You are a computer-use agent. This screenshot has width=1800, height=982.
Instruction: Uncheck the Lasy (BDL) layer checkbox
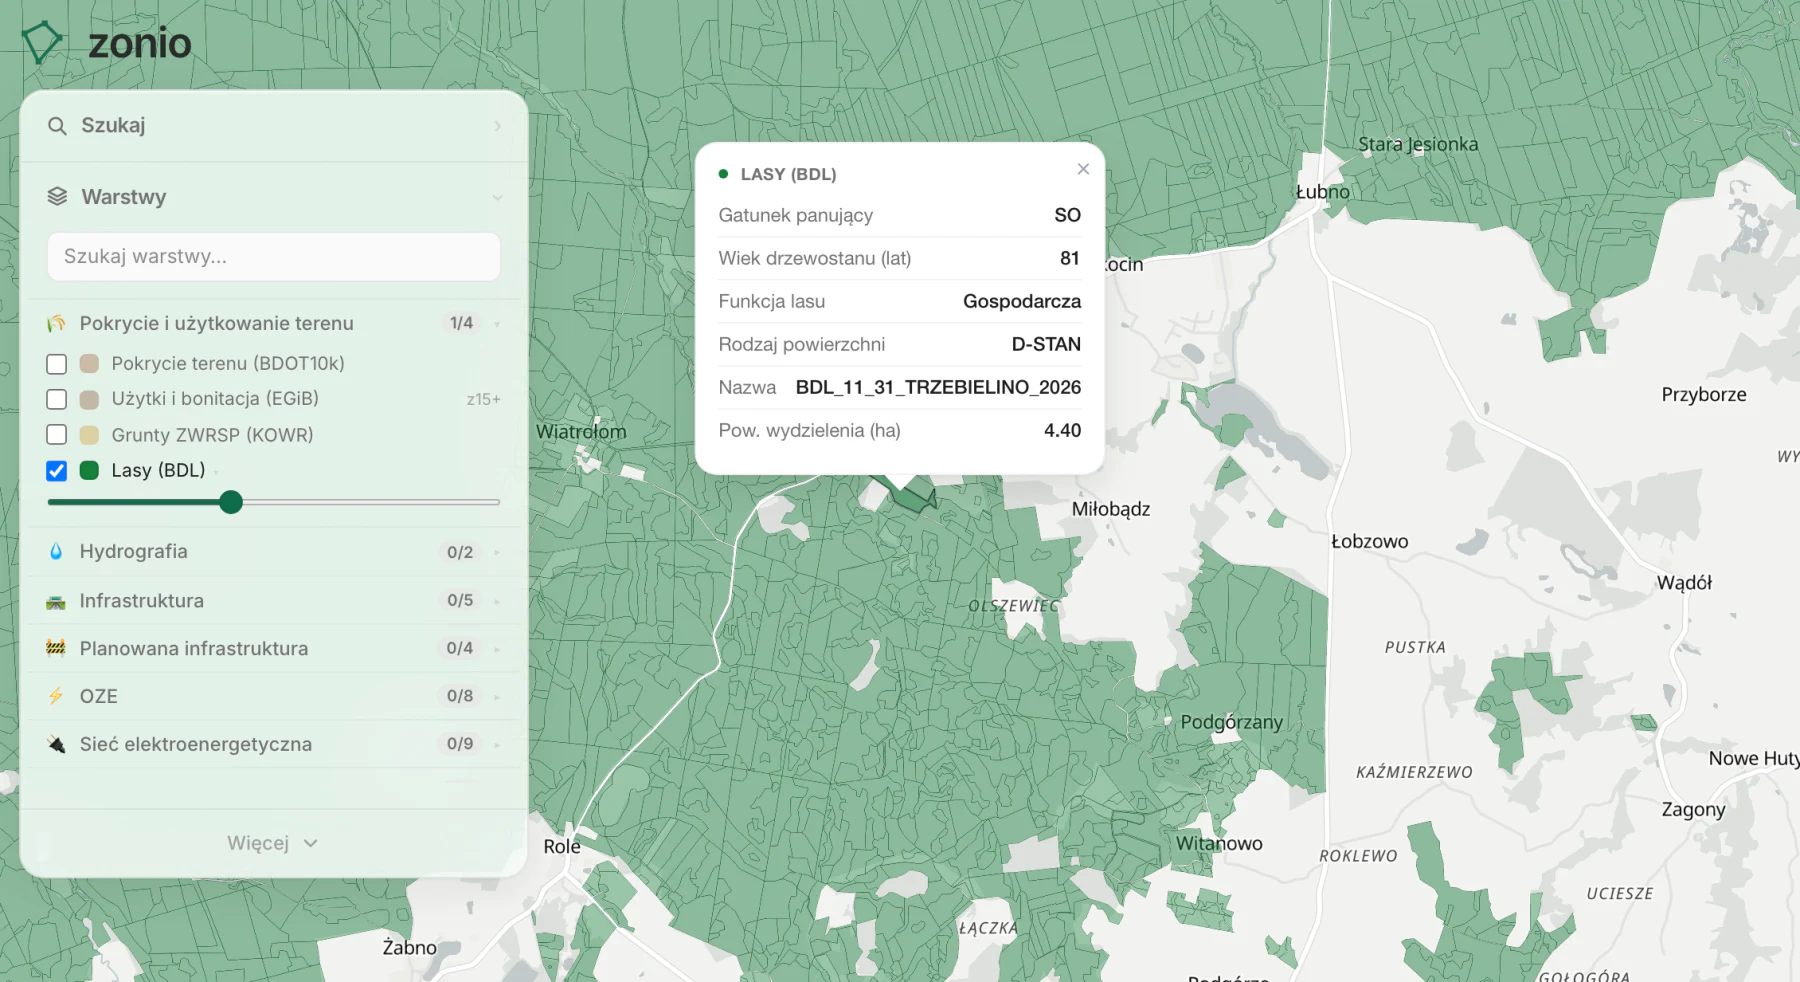point(57,471)
